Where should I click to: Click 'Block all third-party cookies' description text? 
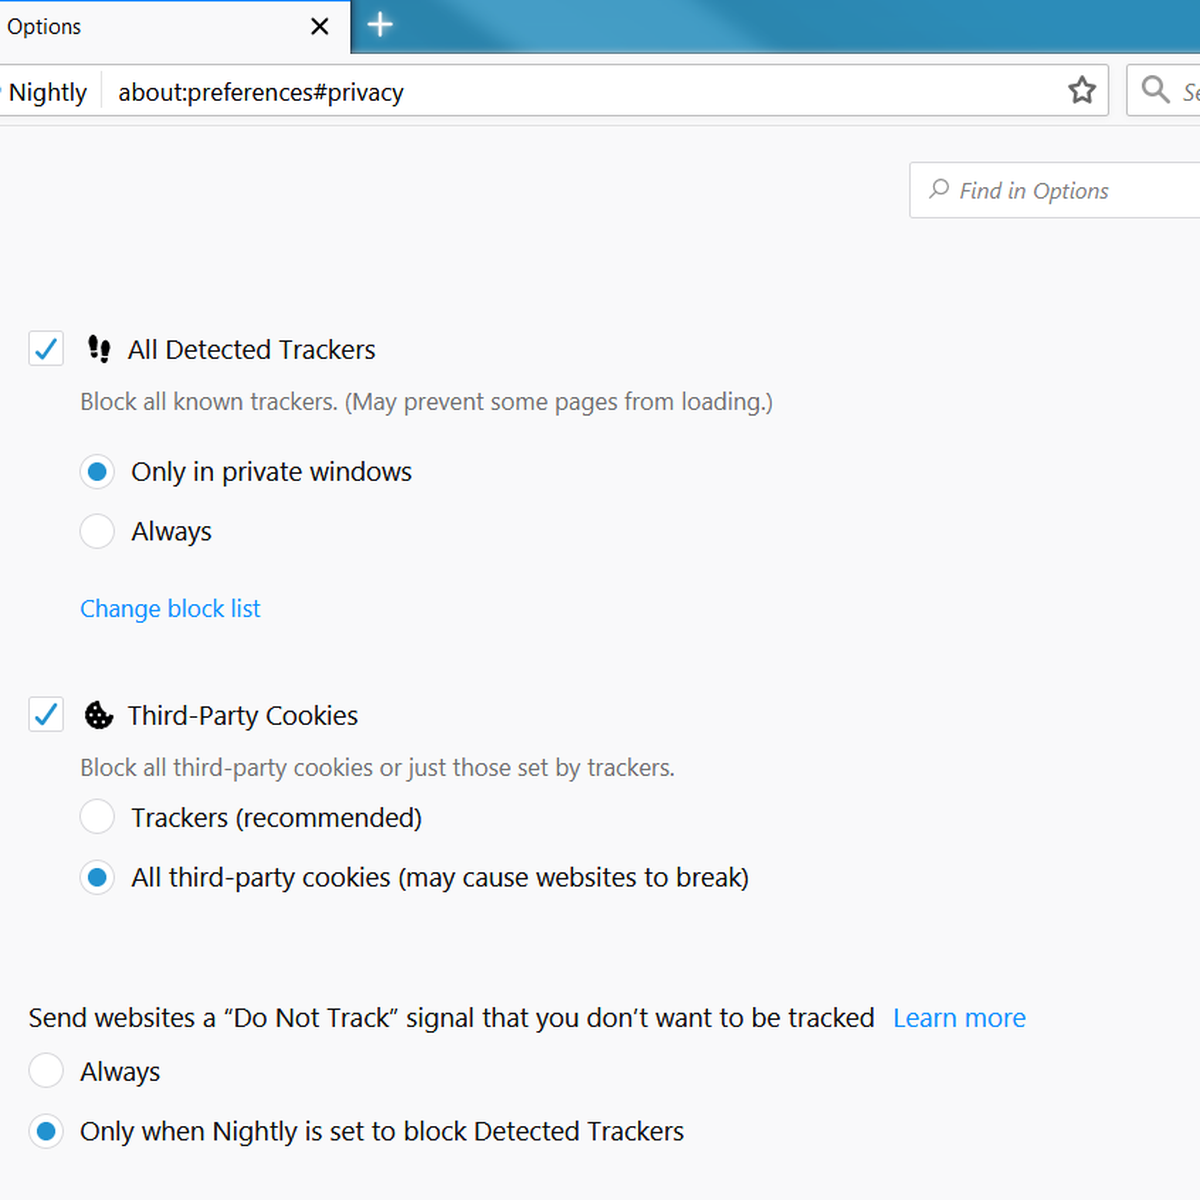click(x=377, y=768)
